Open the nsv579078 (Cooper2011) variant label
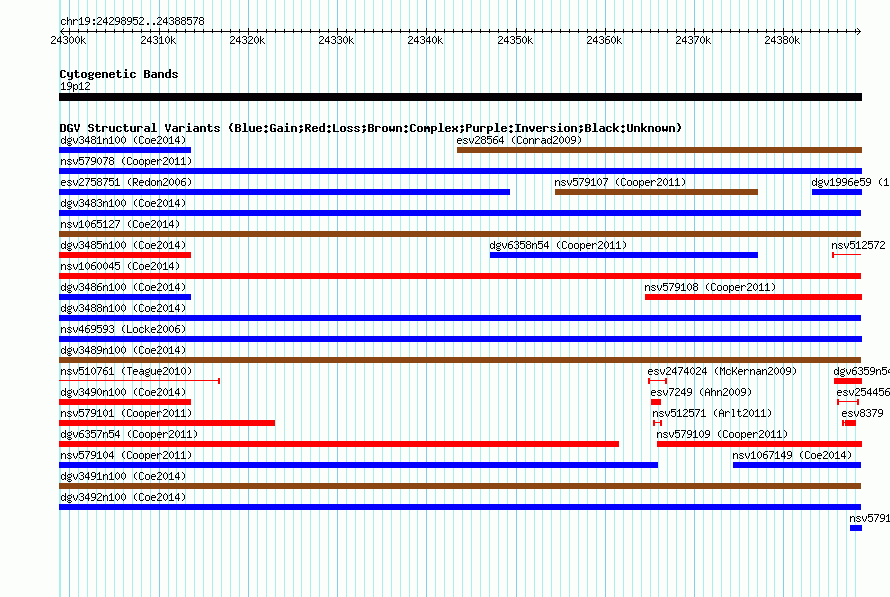890x597 pixels. 126,161
